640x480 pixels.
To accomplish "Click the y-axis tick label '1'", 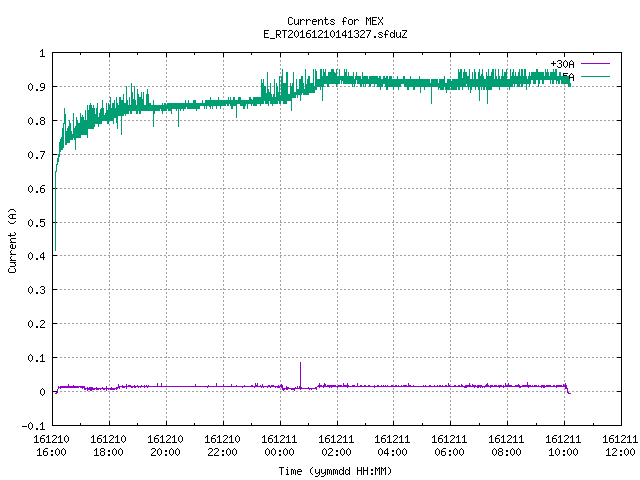I will point(42,53).
